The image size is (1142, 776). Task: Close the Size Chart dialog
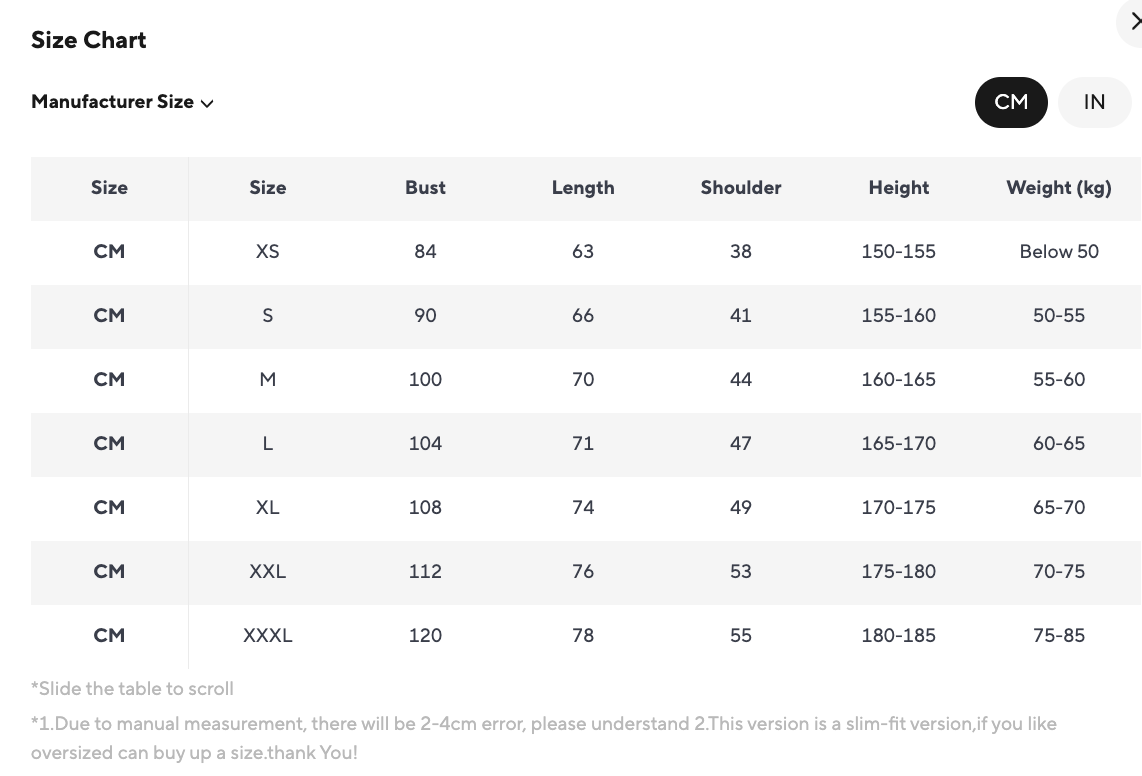click(1134, 22)
